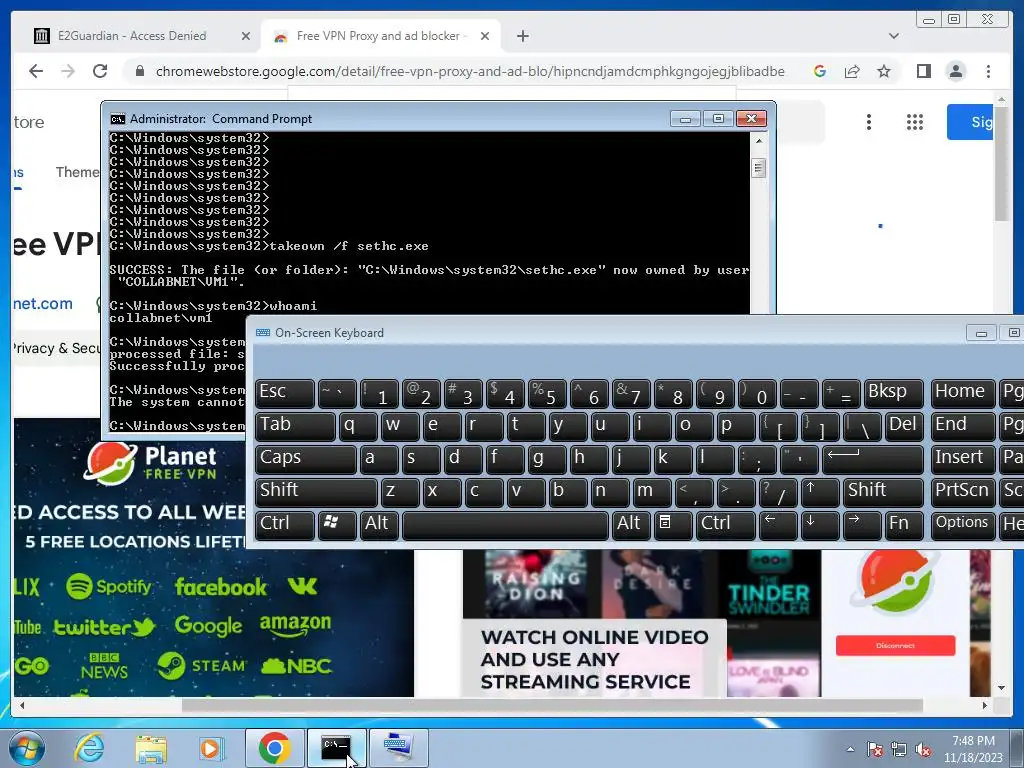The image size is (1024, 768).
Task: Click the Windows logo key
Action: [337, 524]
